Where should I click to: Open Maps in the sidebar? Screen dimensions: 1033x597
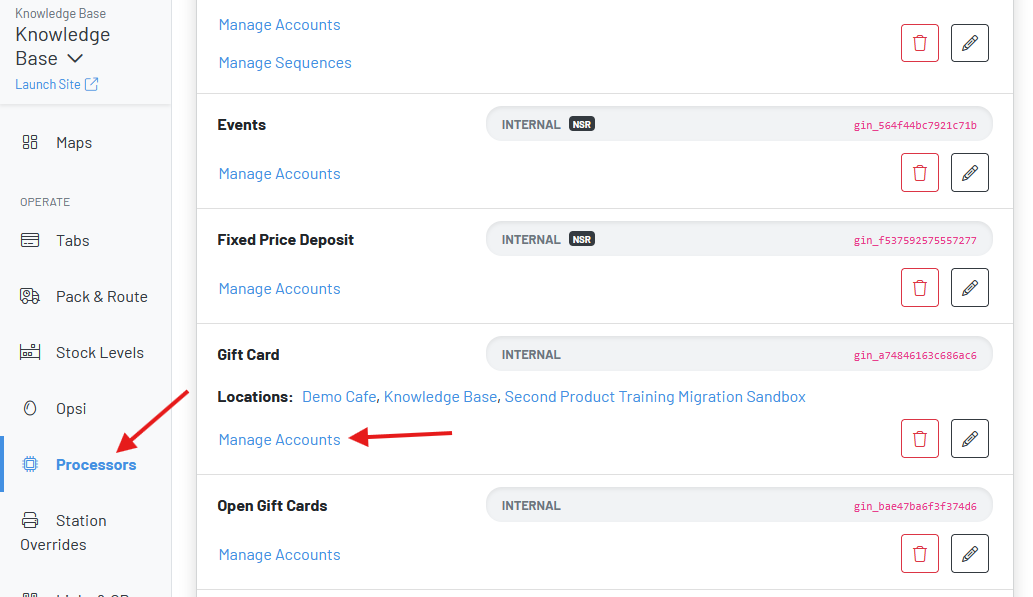click(73, 143)
